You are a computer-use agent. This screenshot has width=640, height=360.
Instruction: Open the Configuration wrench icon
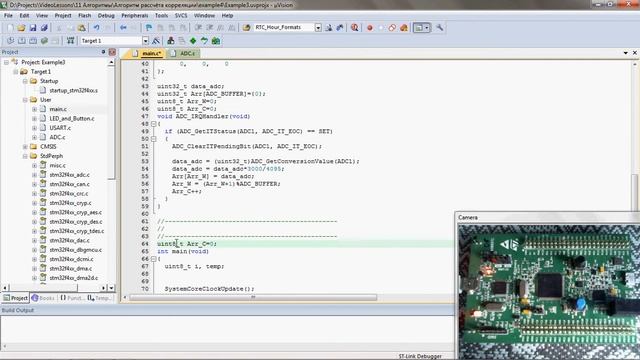click(x=440, y=28)
